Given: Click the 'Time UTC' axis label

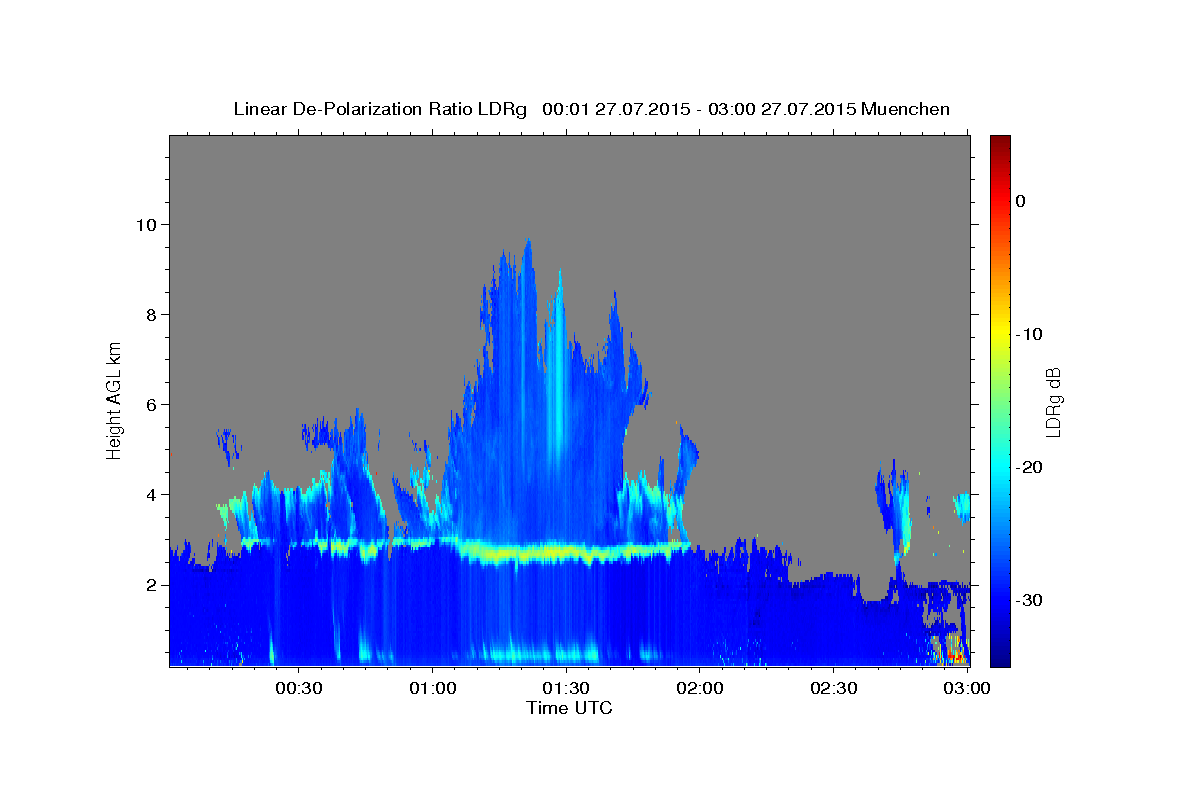Looking at the screenshot, I should pyautogui.click(x=569, y=708).
